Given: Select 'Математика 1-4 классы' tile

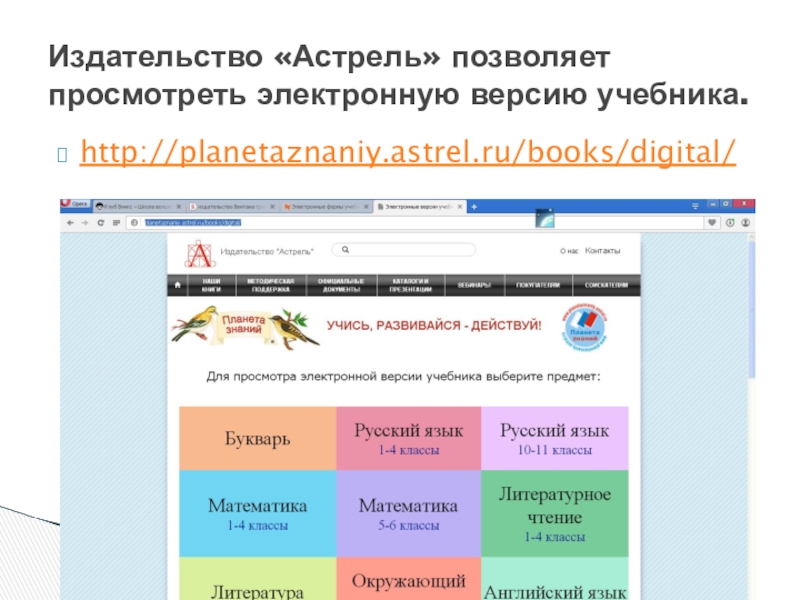Looking at the screenshot, I should 258,513.
